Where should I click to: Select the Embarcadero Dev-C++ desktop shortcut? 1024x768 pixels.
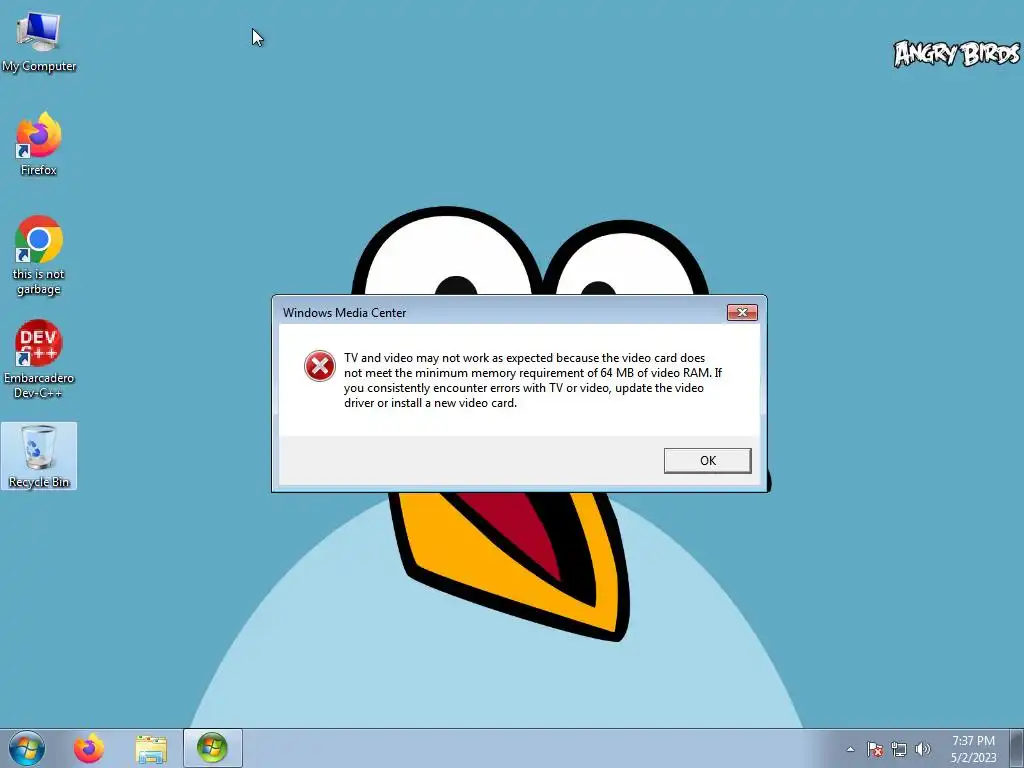pos(39,359)
